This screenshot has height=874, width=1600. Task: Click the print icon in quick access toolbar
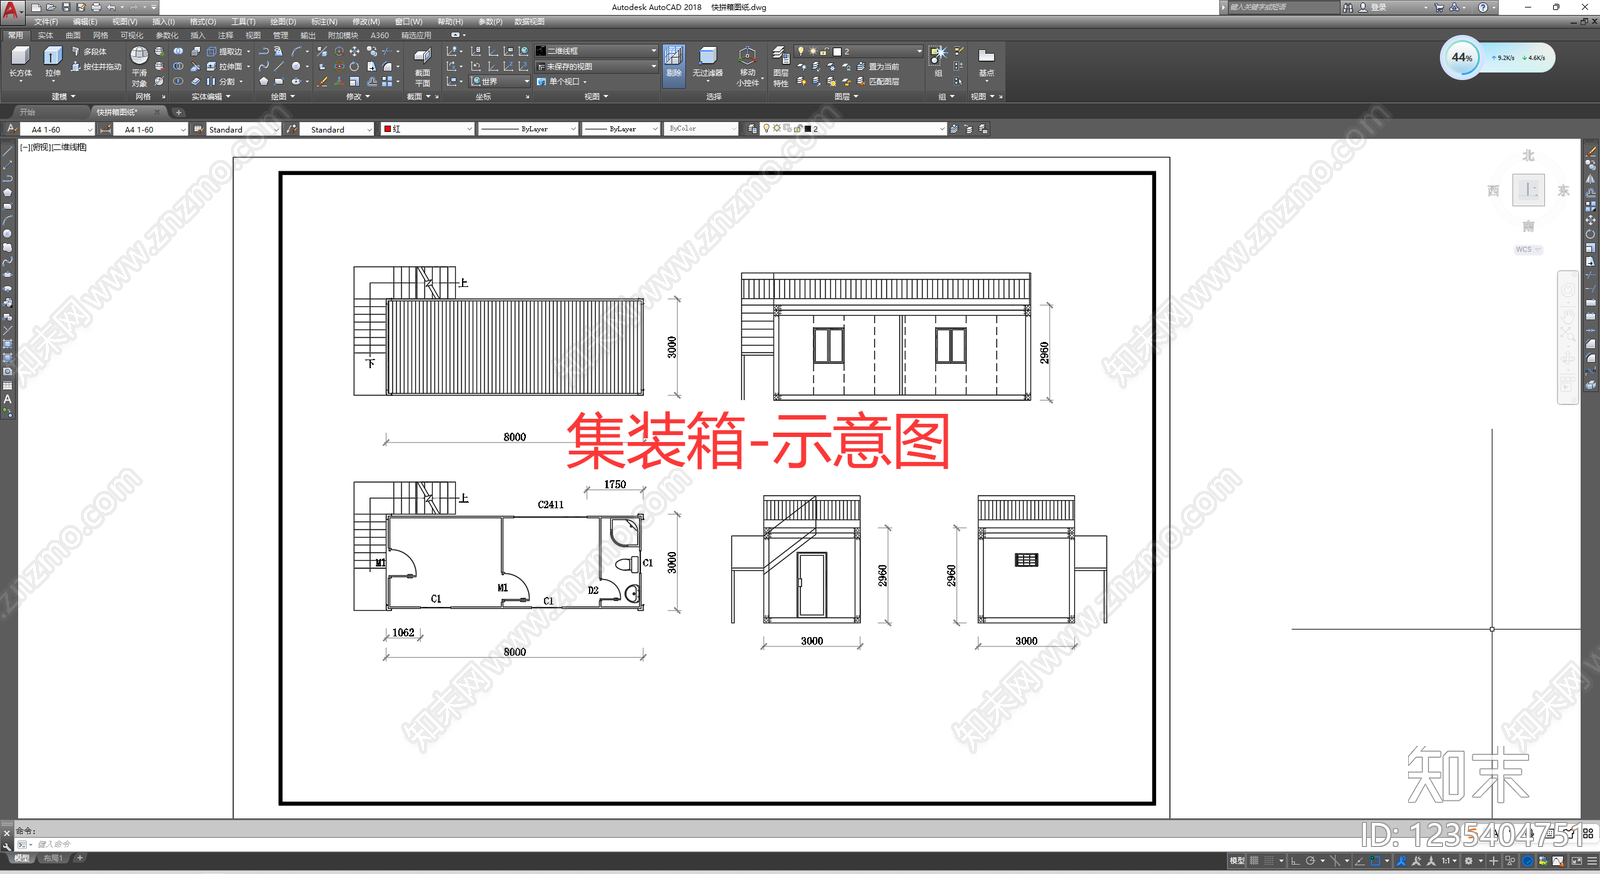click(x=96, y=7)
